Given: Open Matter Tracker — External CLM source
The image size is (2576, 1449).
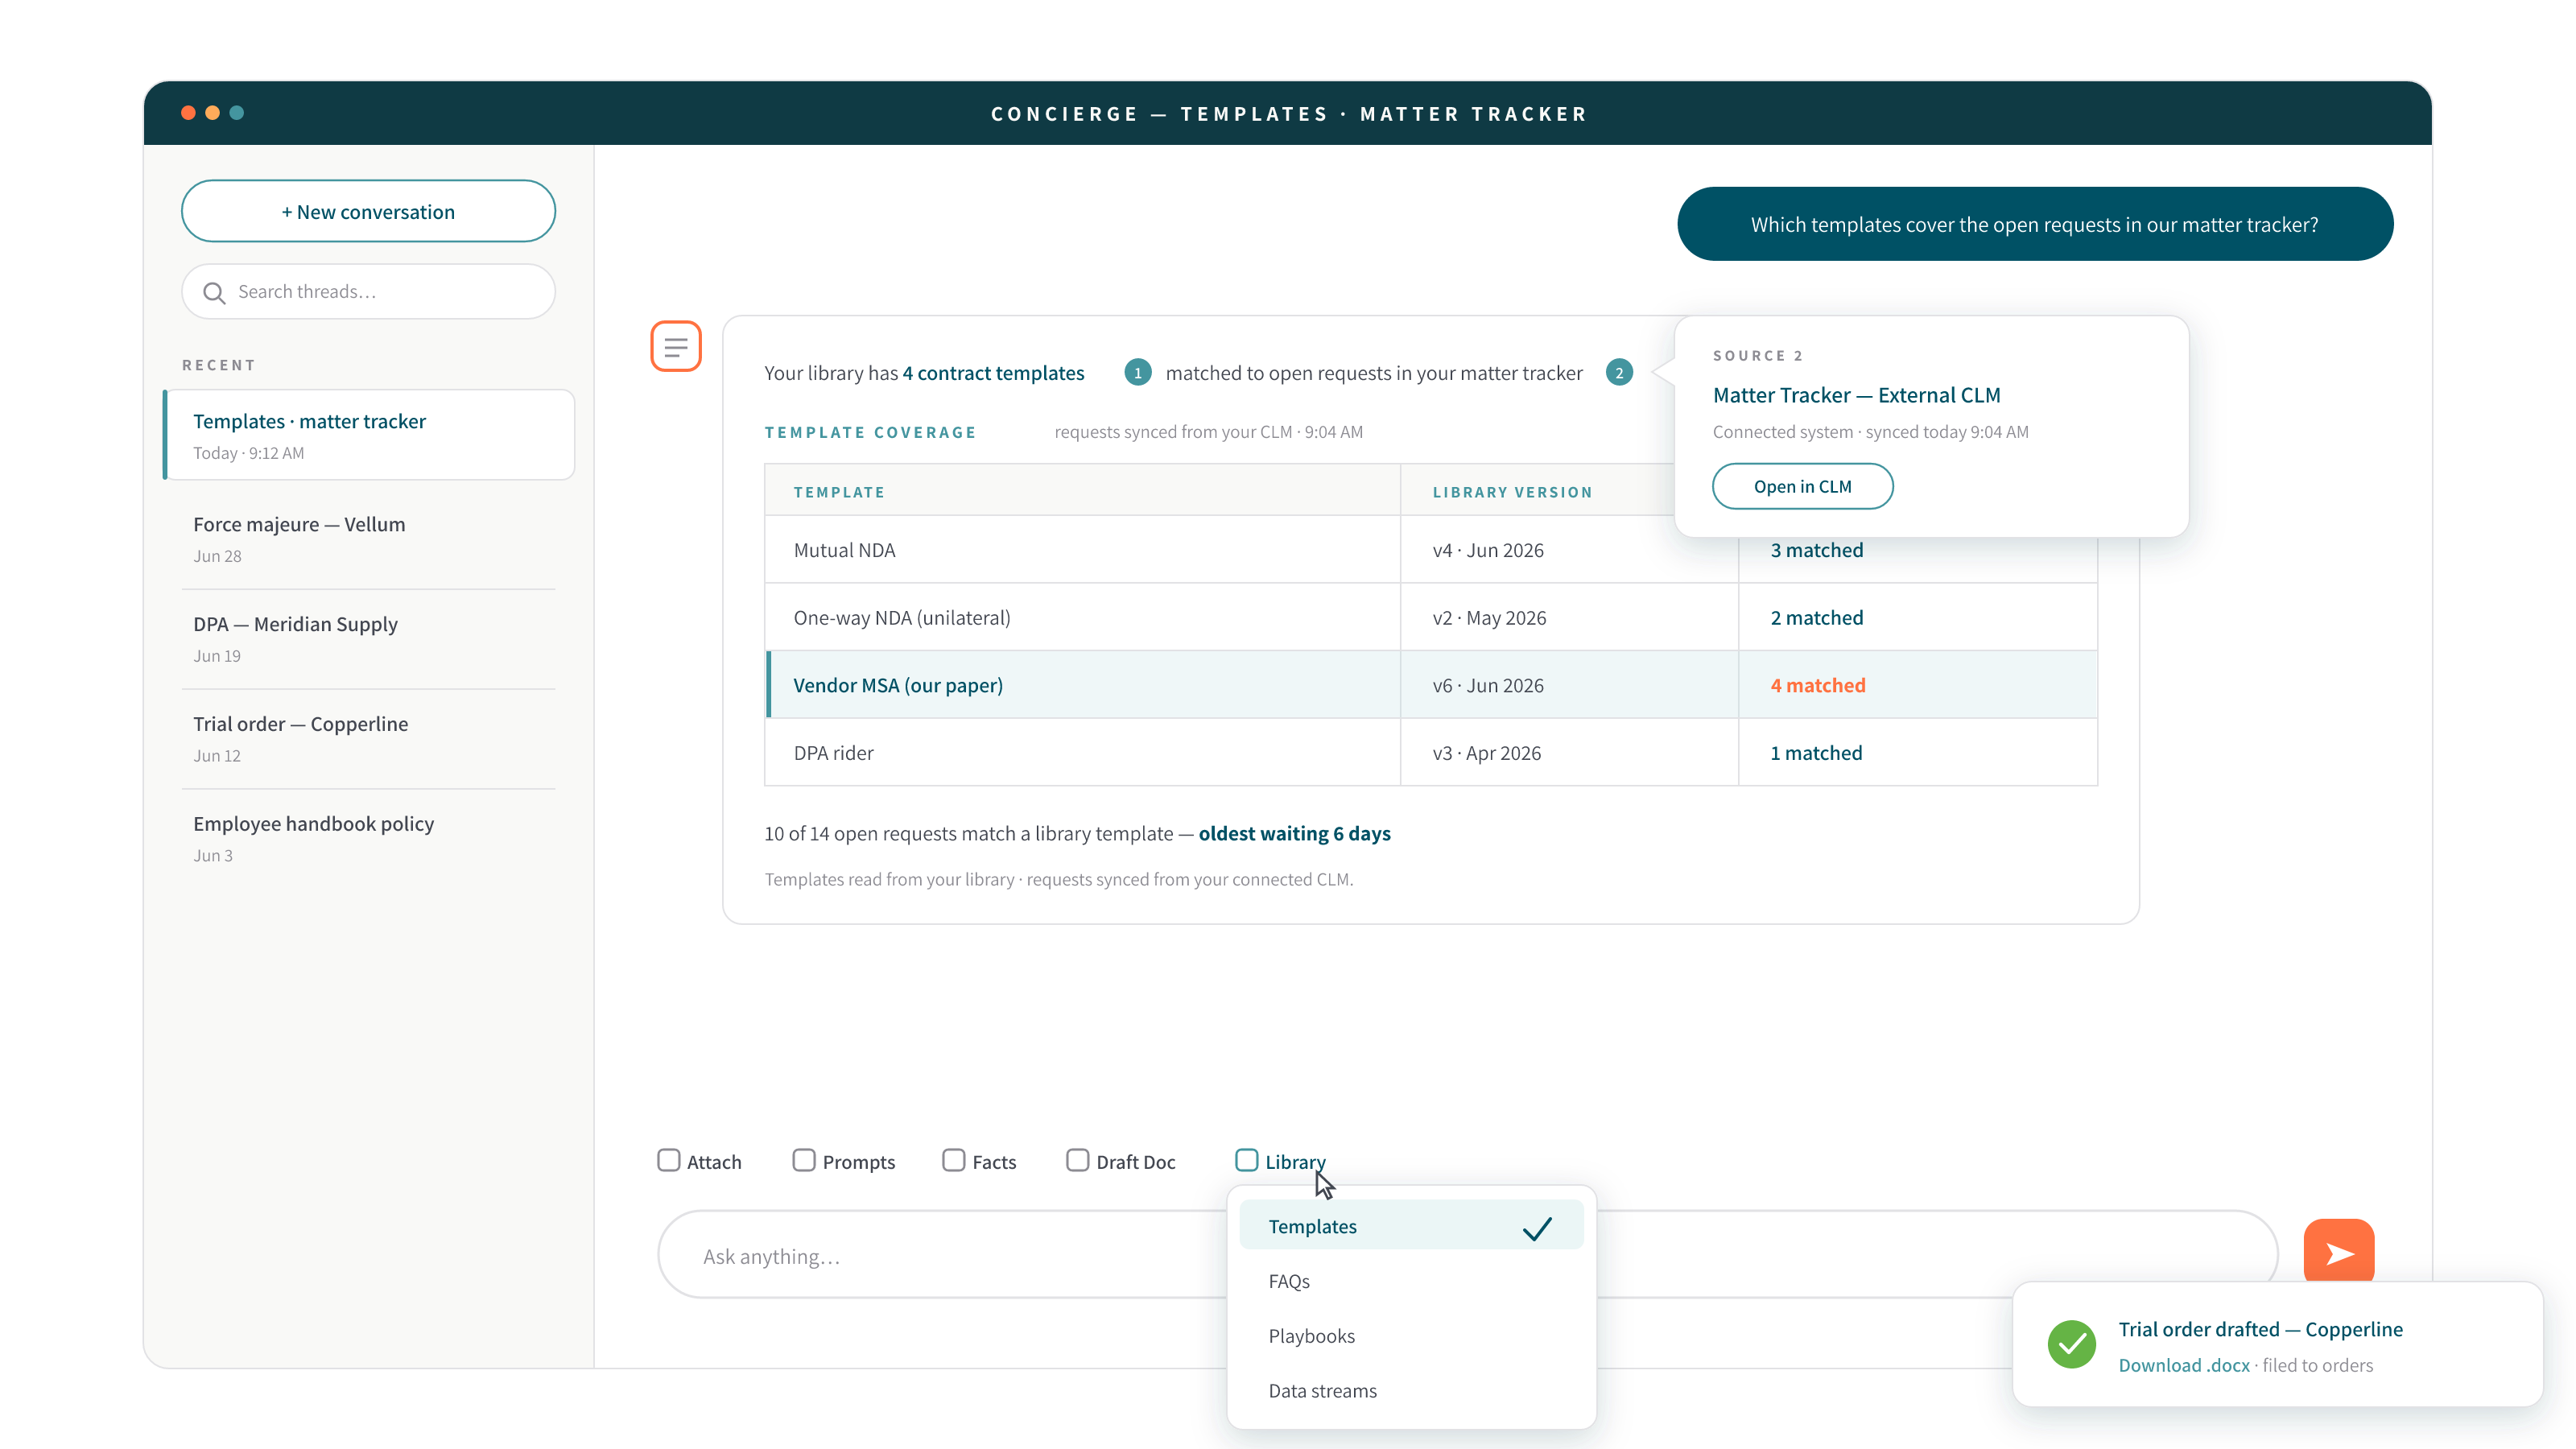Looking at the screenshot, I should pos(1856,395).
